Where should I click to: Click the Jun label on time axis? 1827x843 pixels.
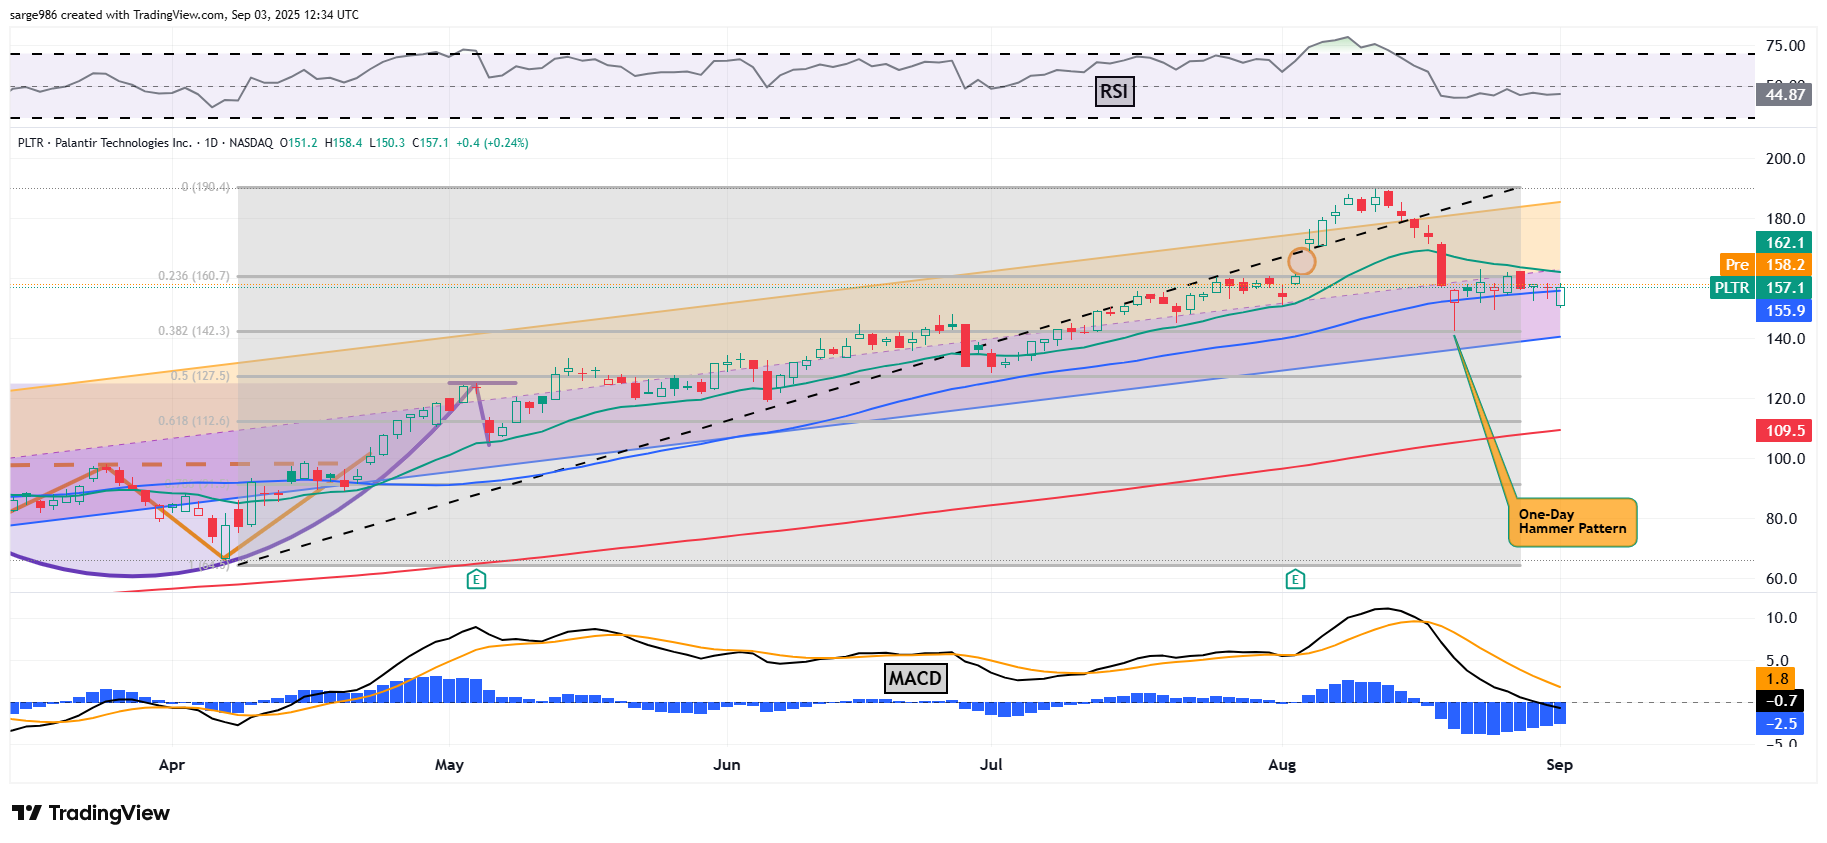tap(727, 765)
